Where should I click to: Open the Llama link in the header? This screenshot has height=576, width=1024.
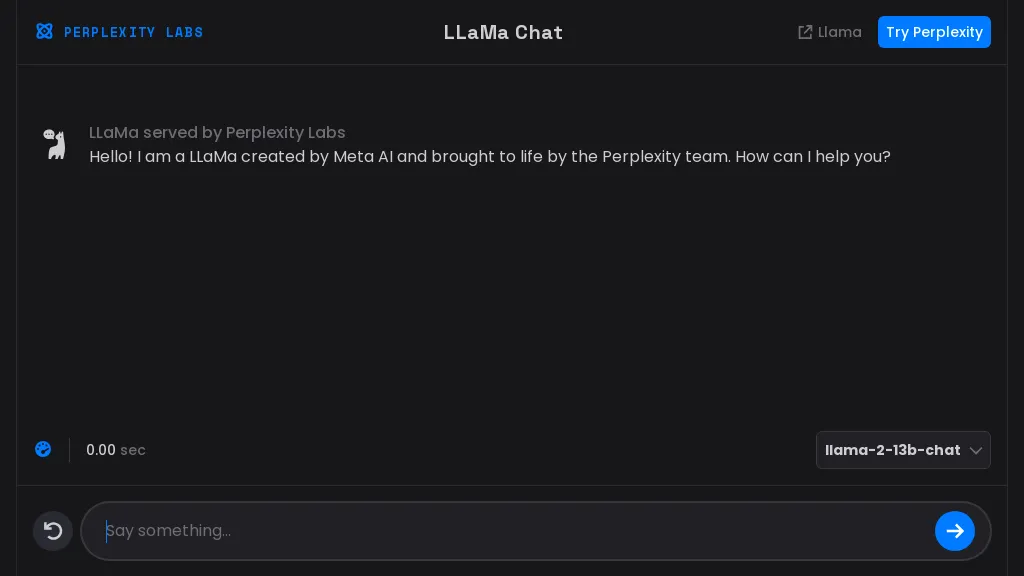839,32
